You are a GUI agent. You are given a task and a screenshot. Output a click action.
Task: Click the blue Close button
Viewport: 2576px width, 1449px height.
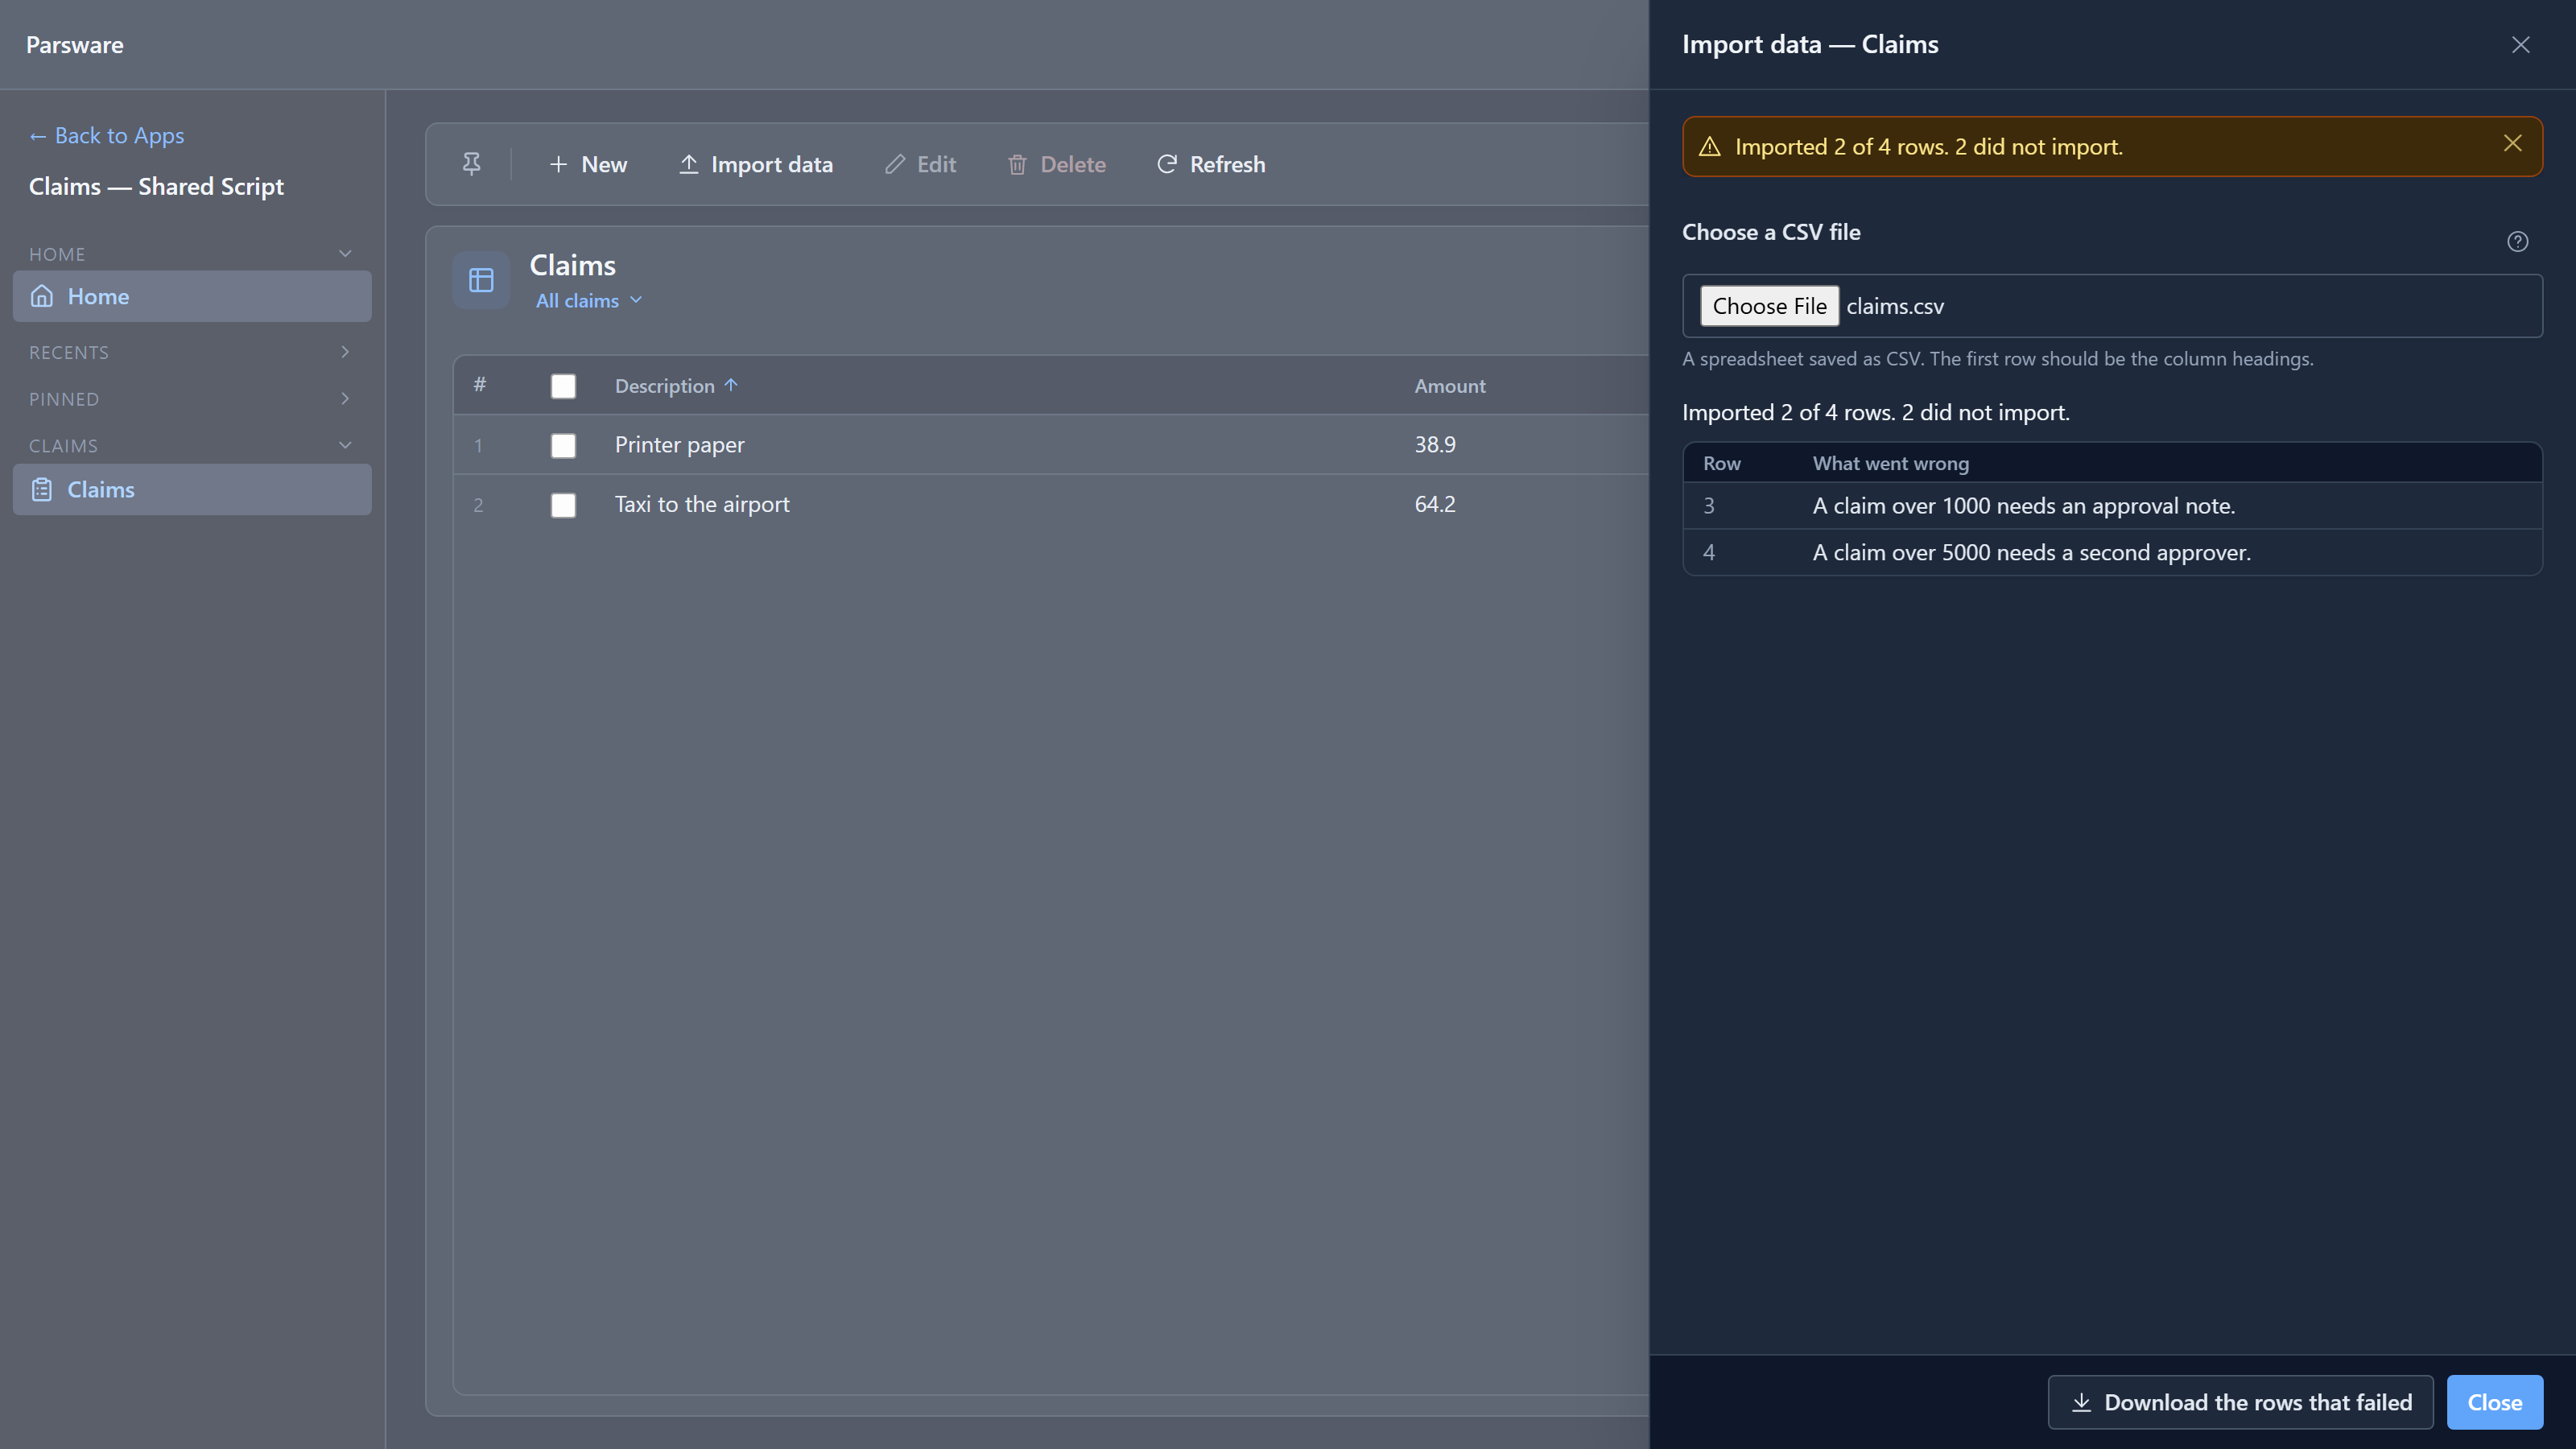pos(2494,1402)
